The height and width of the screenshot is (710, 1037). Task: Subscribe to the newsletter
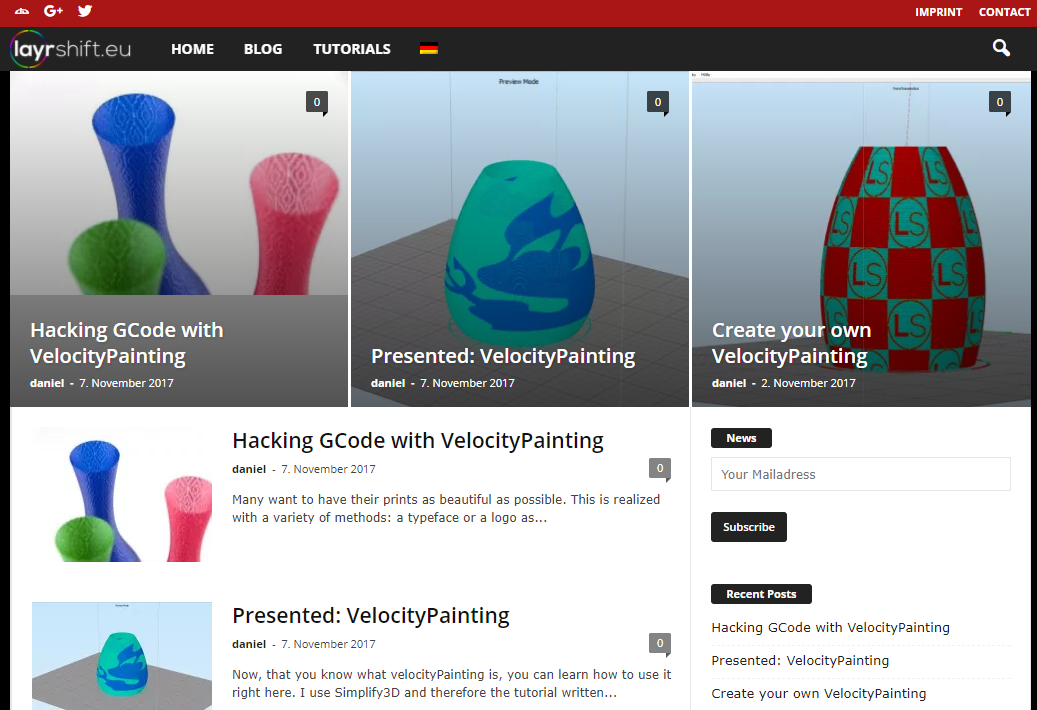tap(749, 527)
